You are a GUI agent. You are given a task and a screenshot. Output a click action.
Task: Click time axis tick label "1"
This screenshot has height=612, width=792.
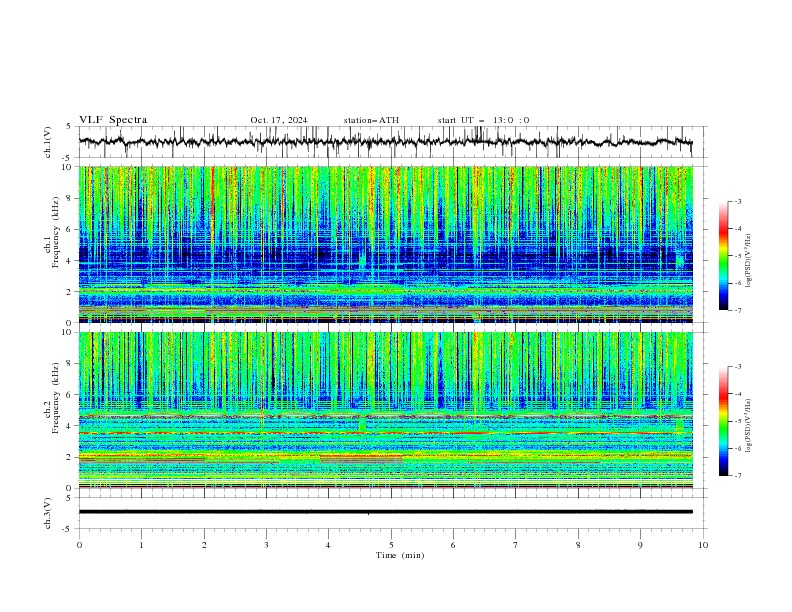coord(141,545)
